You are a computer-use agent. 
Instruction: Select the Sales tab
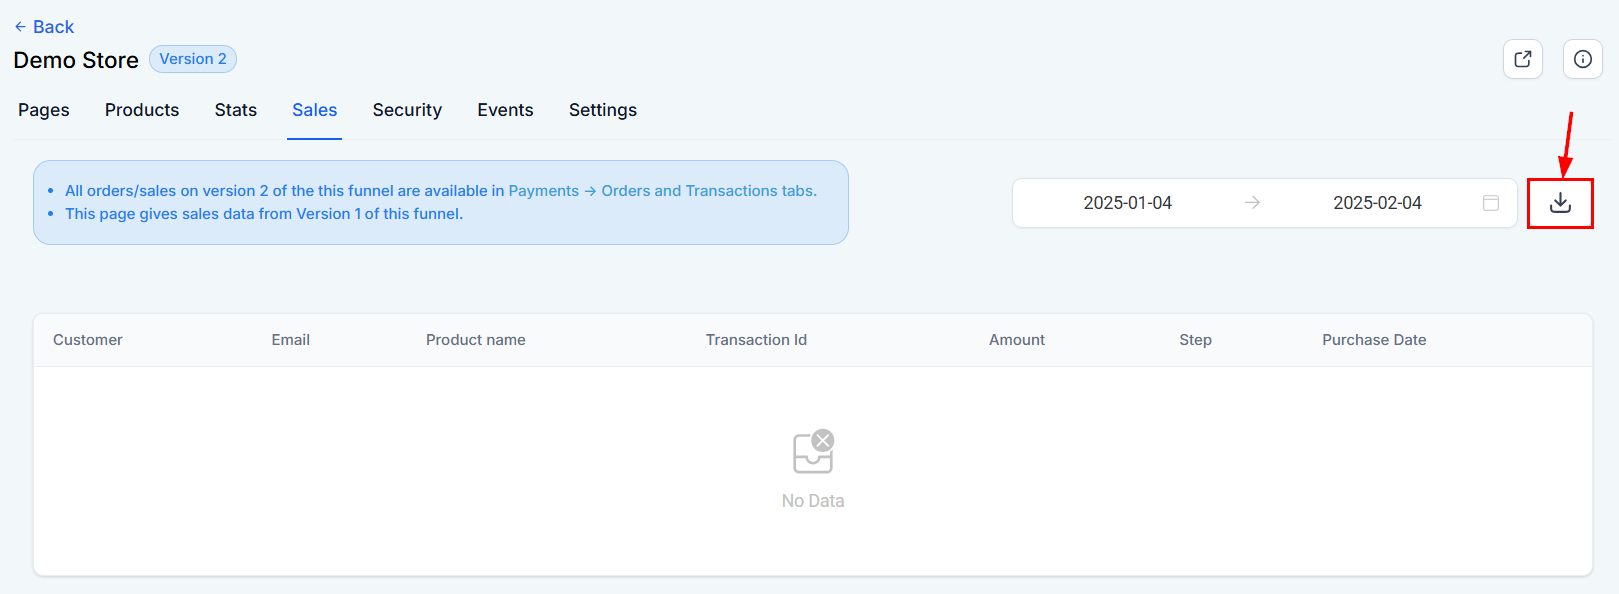pyautogui.click(x=314, y=110)
